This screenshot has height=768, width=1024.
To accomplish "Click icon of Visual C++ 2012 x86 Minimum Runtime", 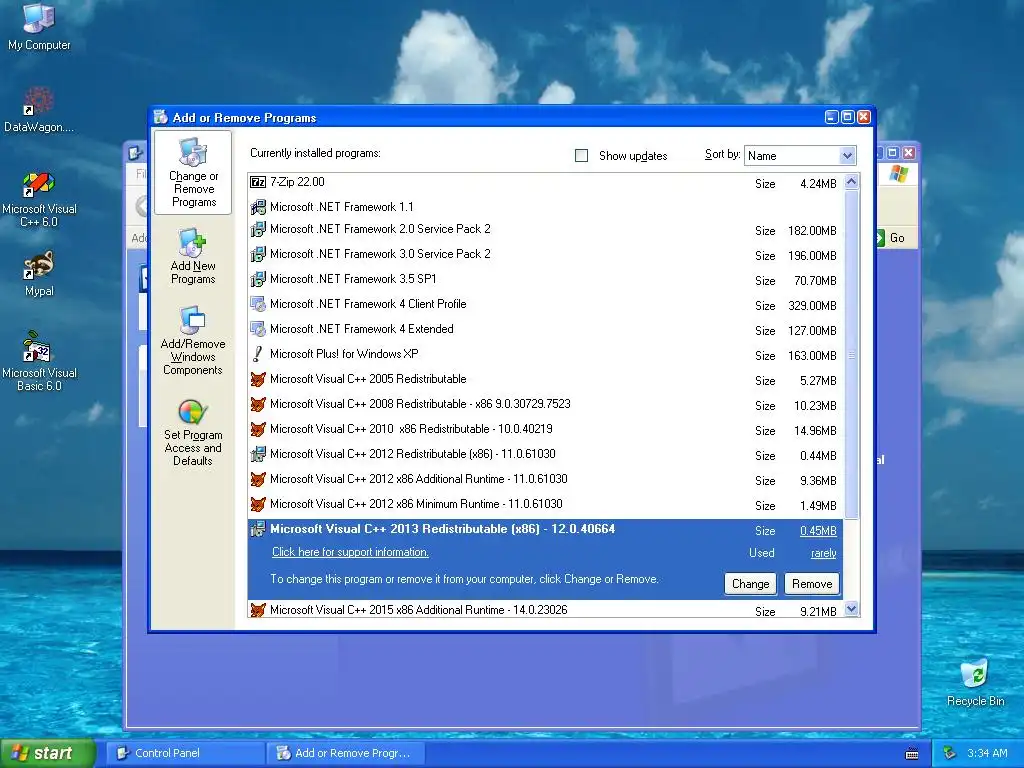I will [x=258, y=504].
